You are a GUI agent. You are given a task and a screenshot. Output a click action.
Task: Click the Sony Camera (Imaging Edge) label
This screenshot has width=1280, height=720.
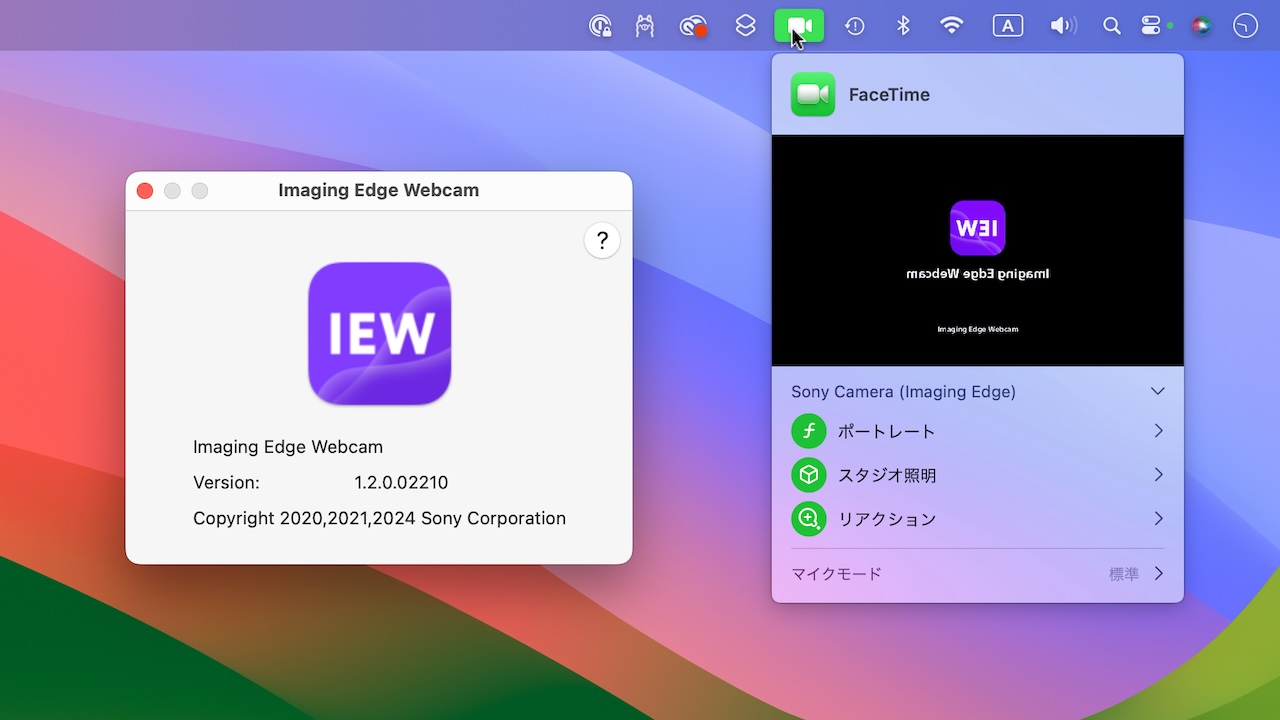904,392
